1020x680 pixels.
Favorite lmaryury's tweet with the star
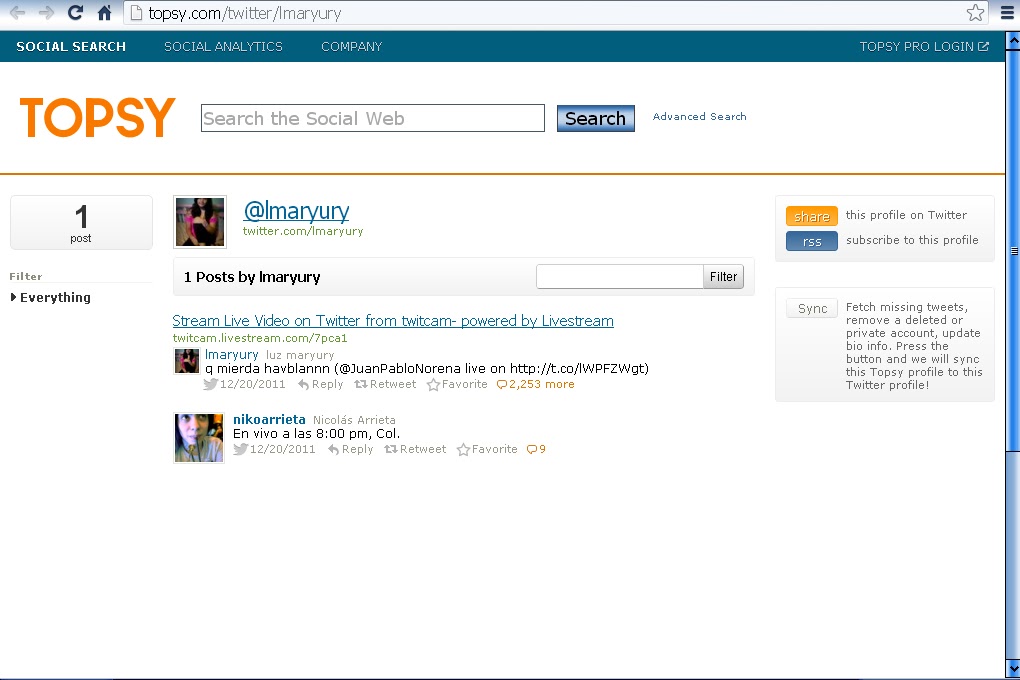click(x=457, y=385)
